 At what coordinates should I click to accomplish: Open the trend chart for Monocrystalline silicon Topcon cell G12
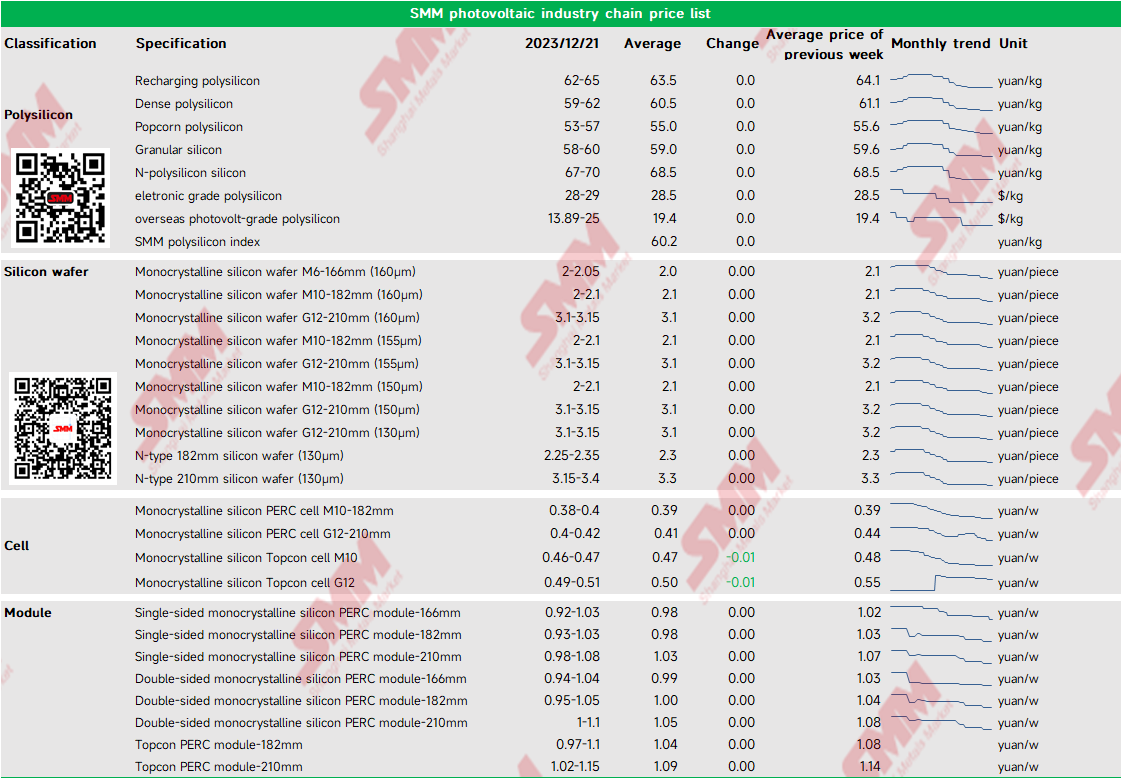click(x=935, y=582)
